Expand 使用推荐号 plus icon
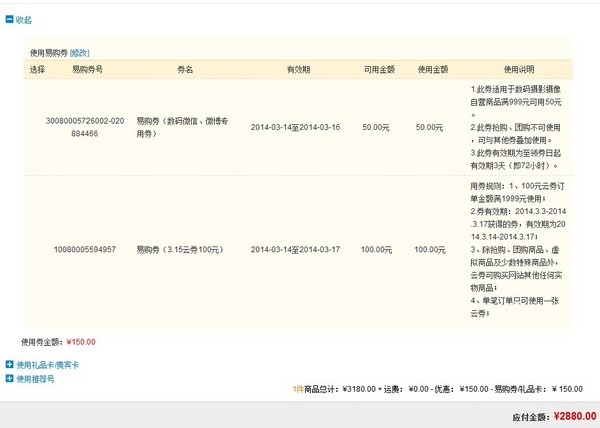Image resolution: width=600 pixels, height=428 pixels. (10, 378)
